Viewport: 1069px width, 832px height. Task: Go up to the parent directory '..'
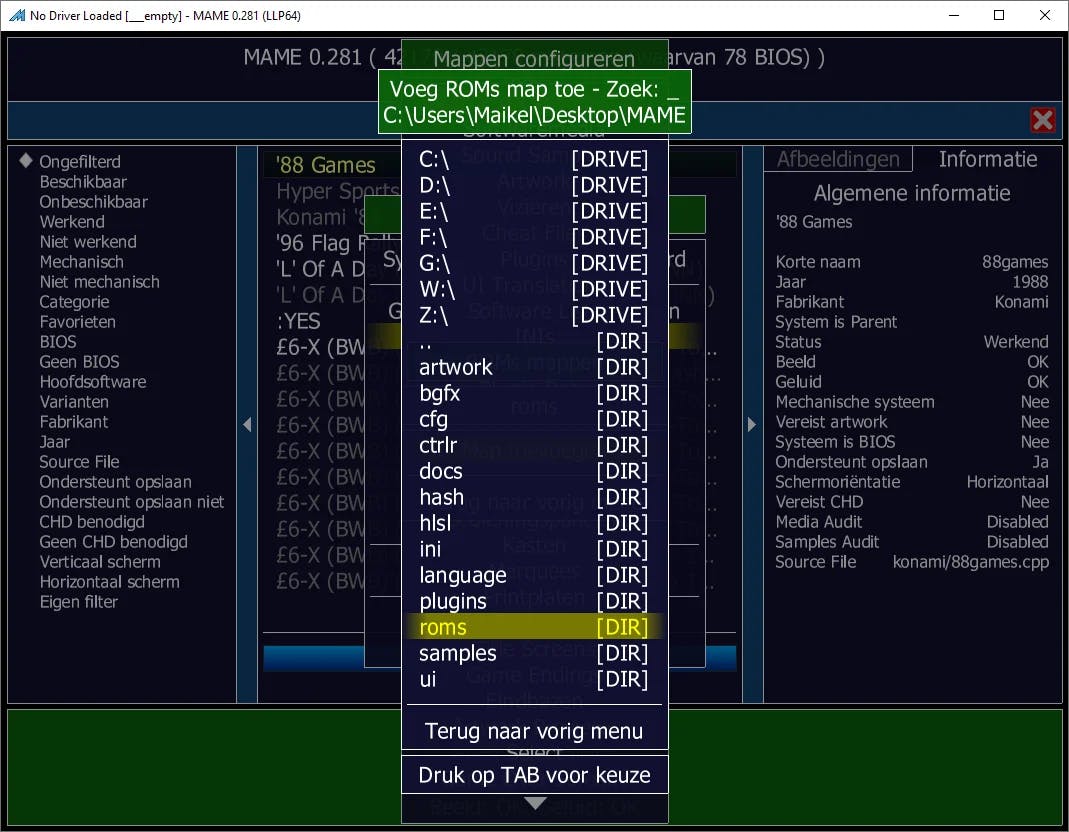pos(534,341)
